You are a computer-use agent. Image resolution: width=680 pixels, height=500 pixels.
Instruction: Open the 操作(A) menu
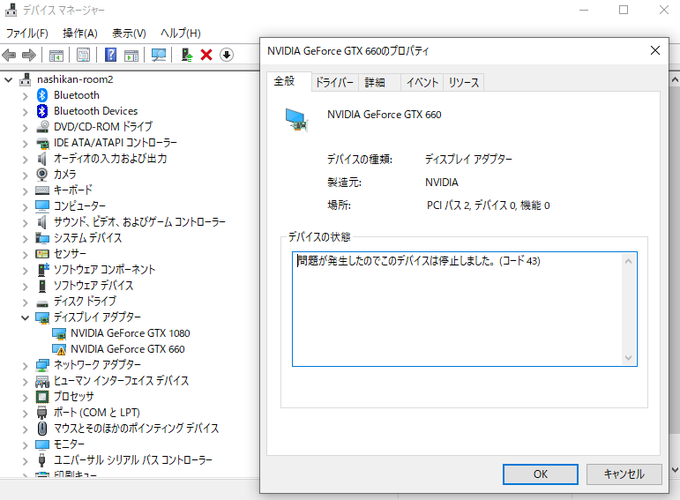point(80,33)
